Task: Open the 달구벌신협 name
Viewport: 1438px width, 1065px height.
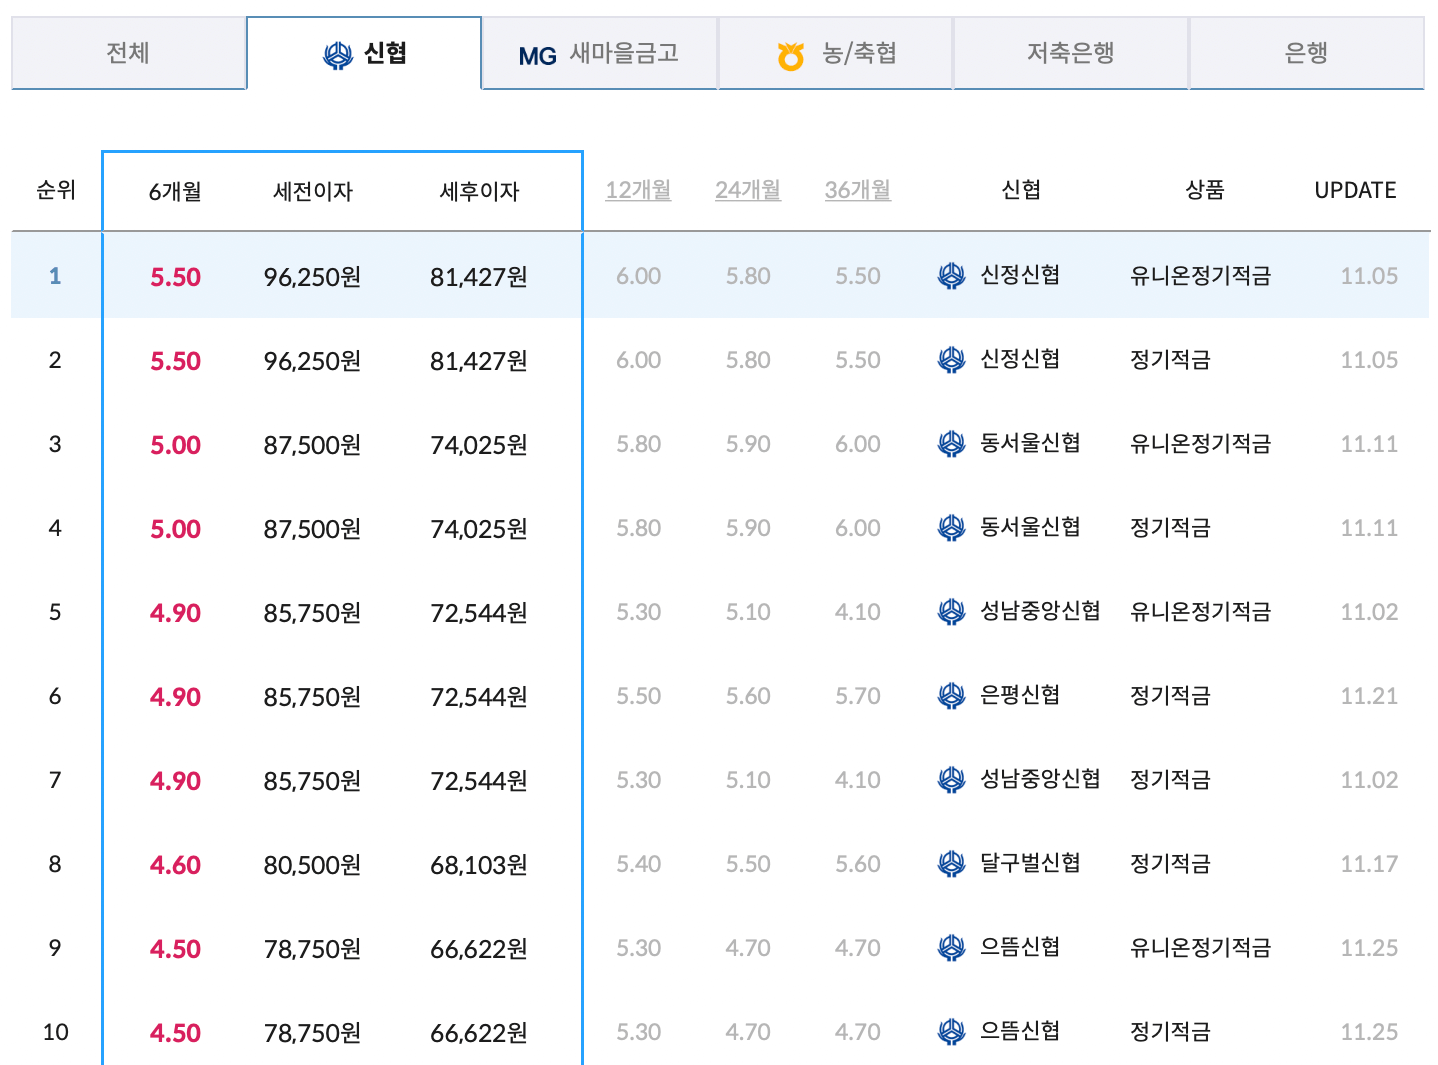Action: tap(1030, 863)
